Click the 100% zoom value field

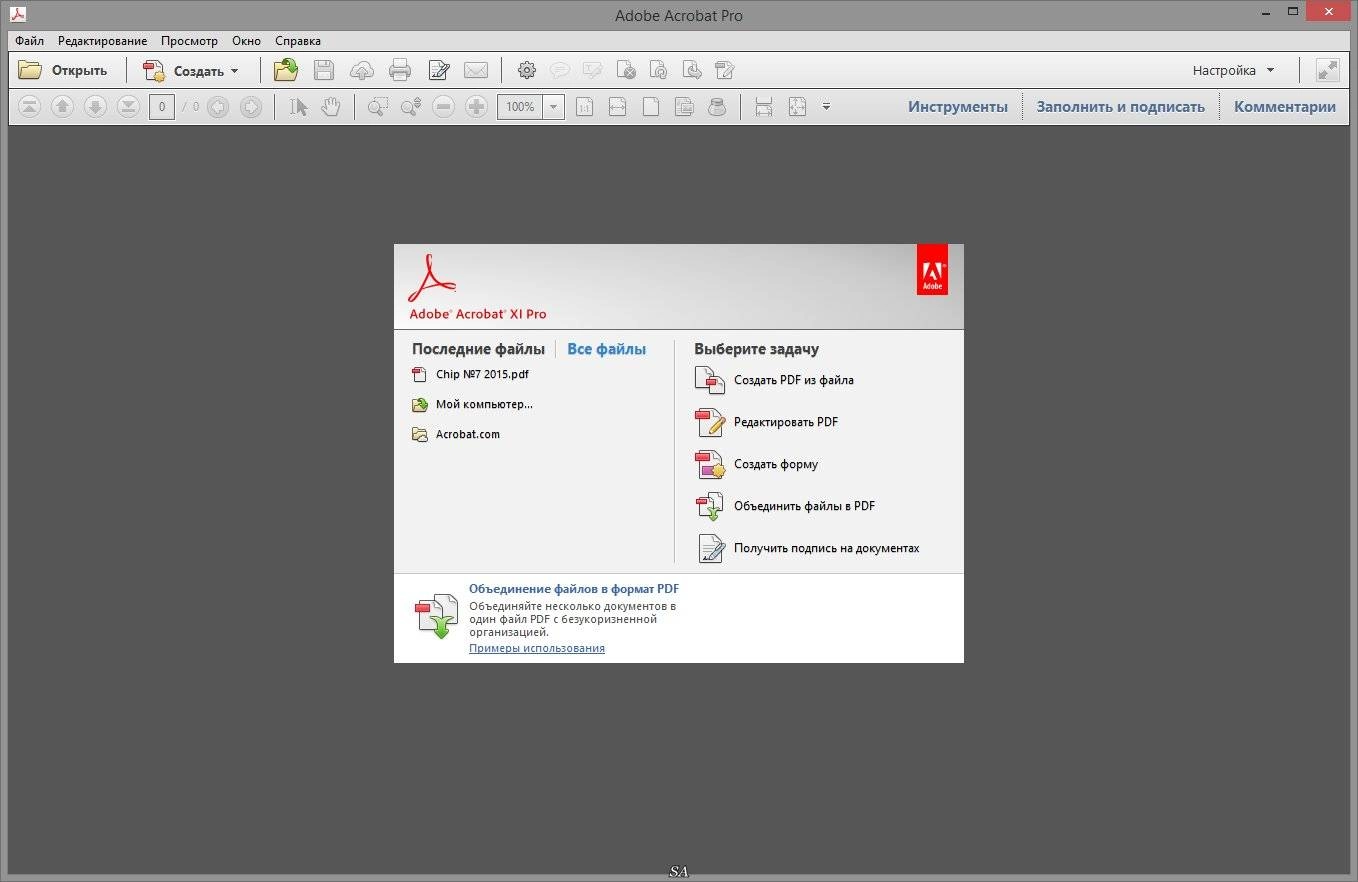click(520, 106)
